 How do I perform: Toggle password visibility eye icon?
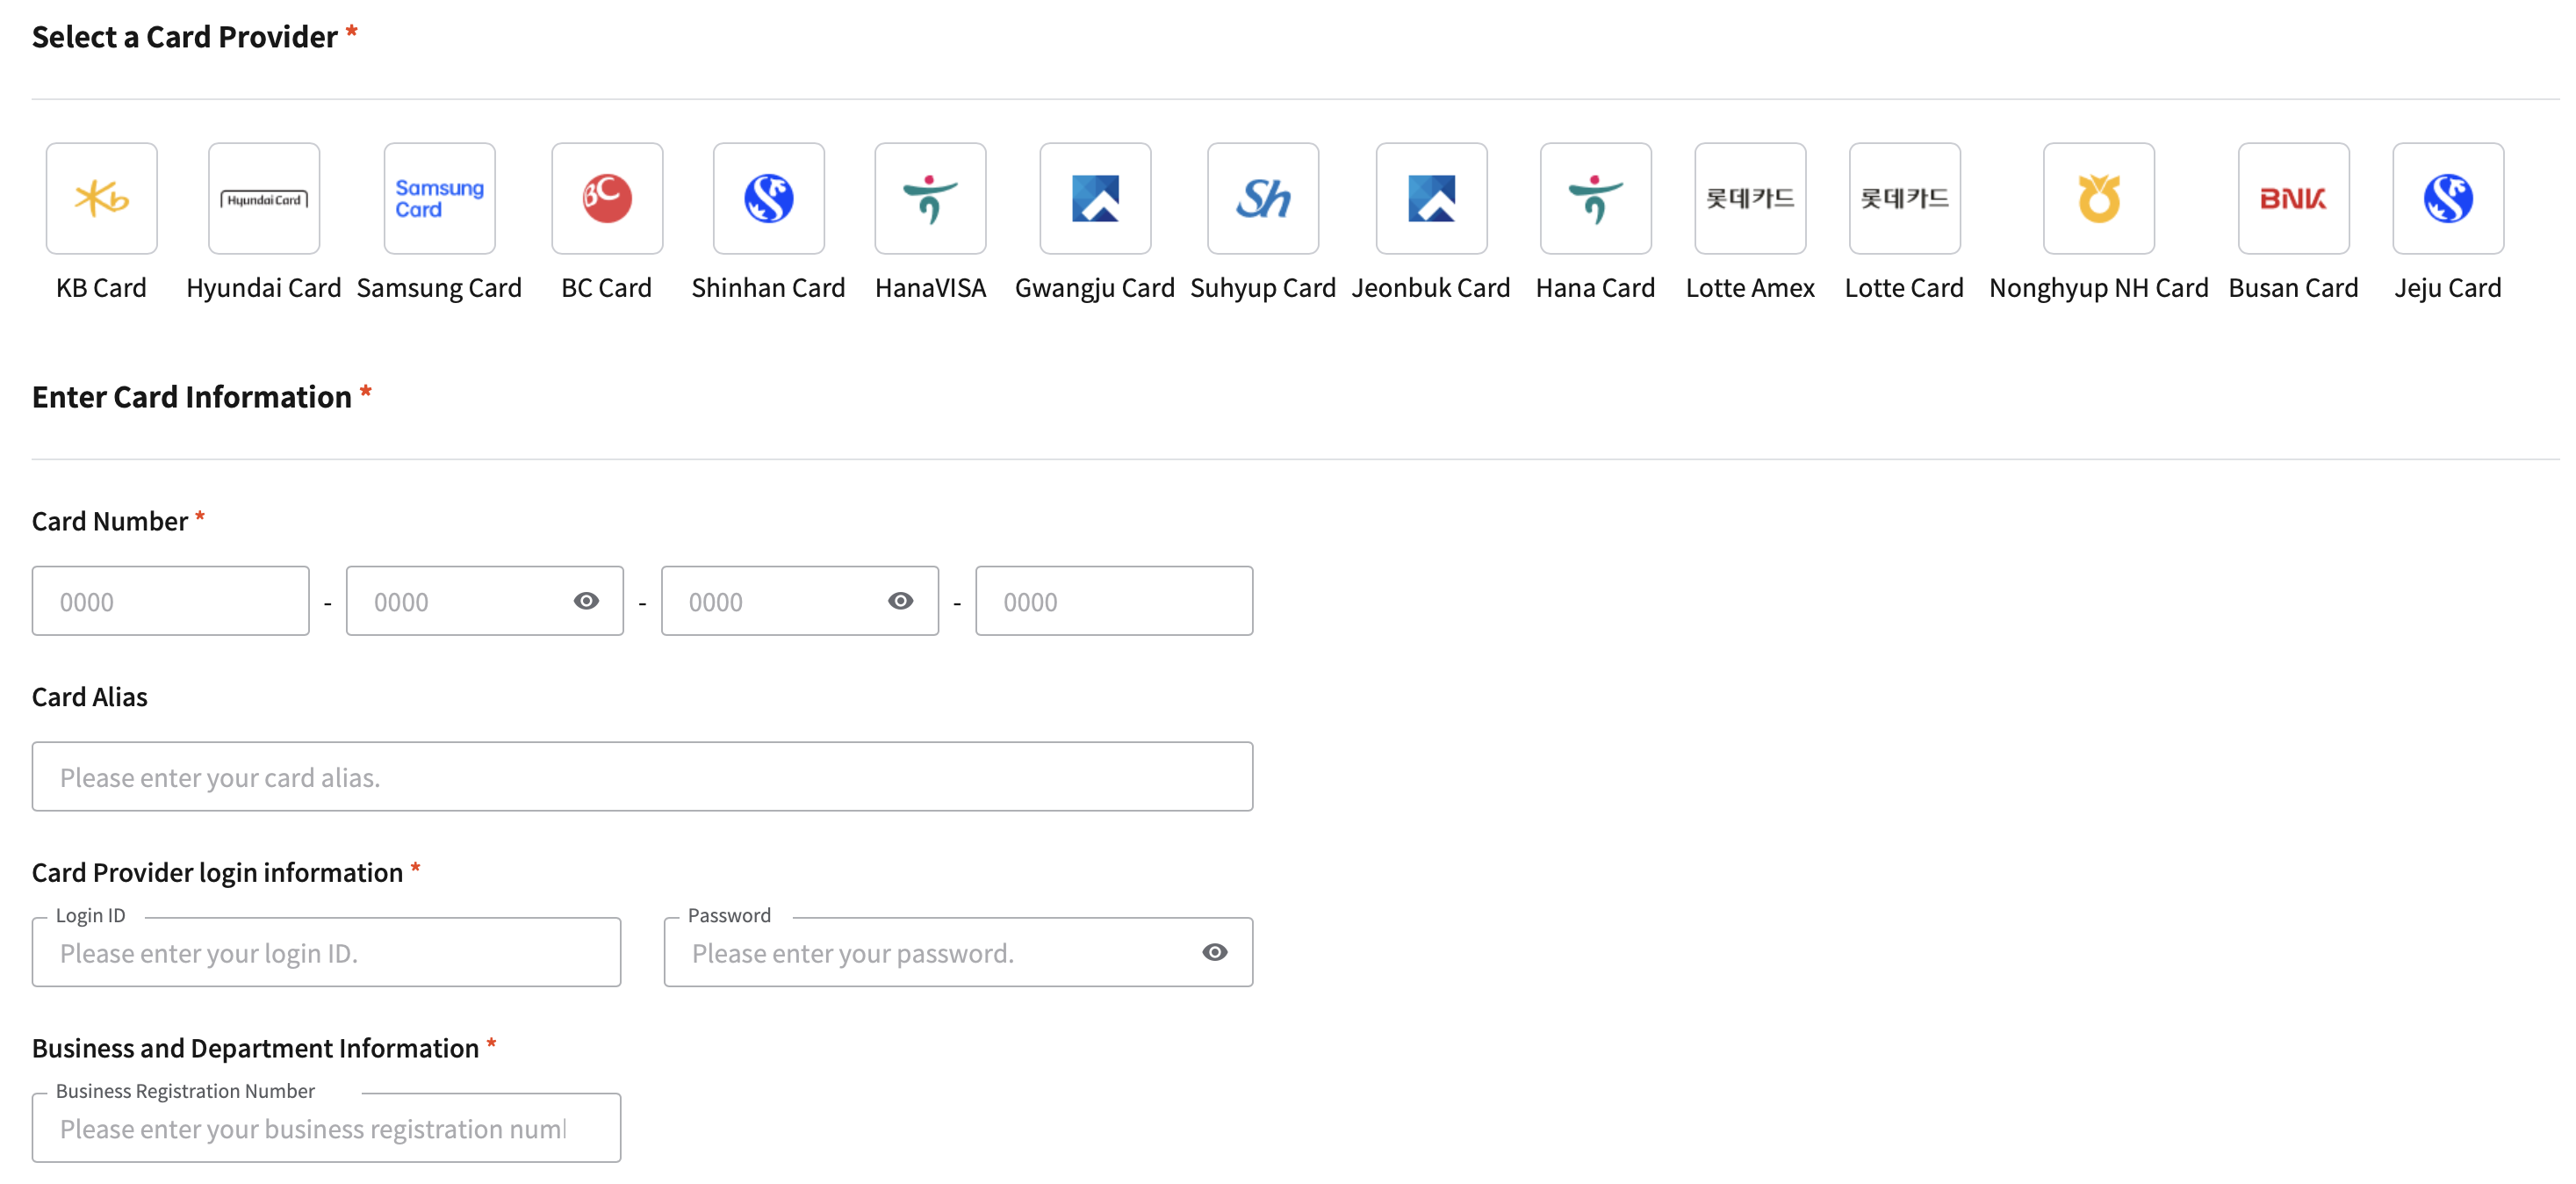pos(1215,952)
